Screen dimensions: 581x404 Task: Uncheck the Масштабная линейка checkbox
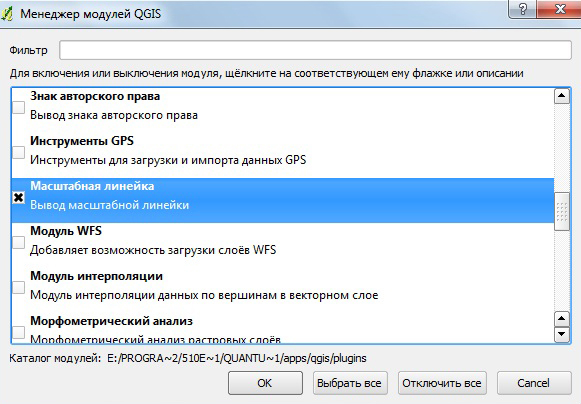click(19, 198)
